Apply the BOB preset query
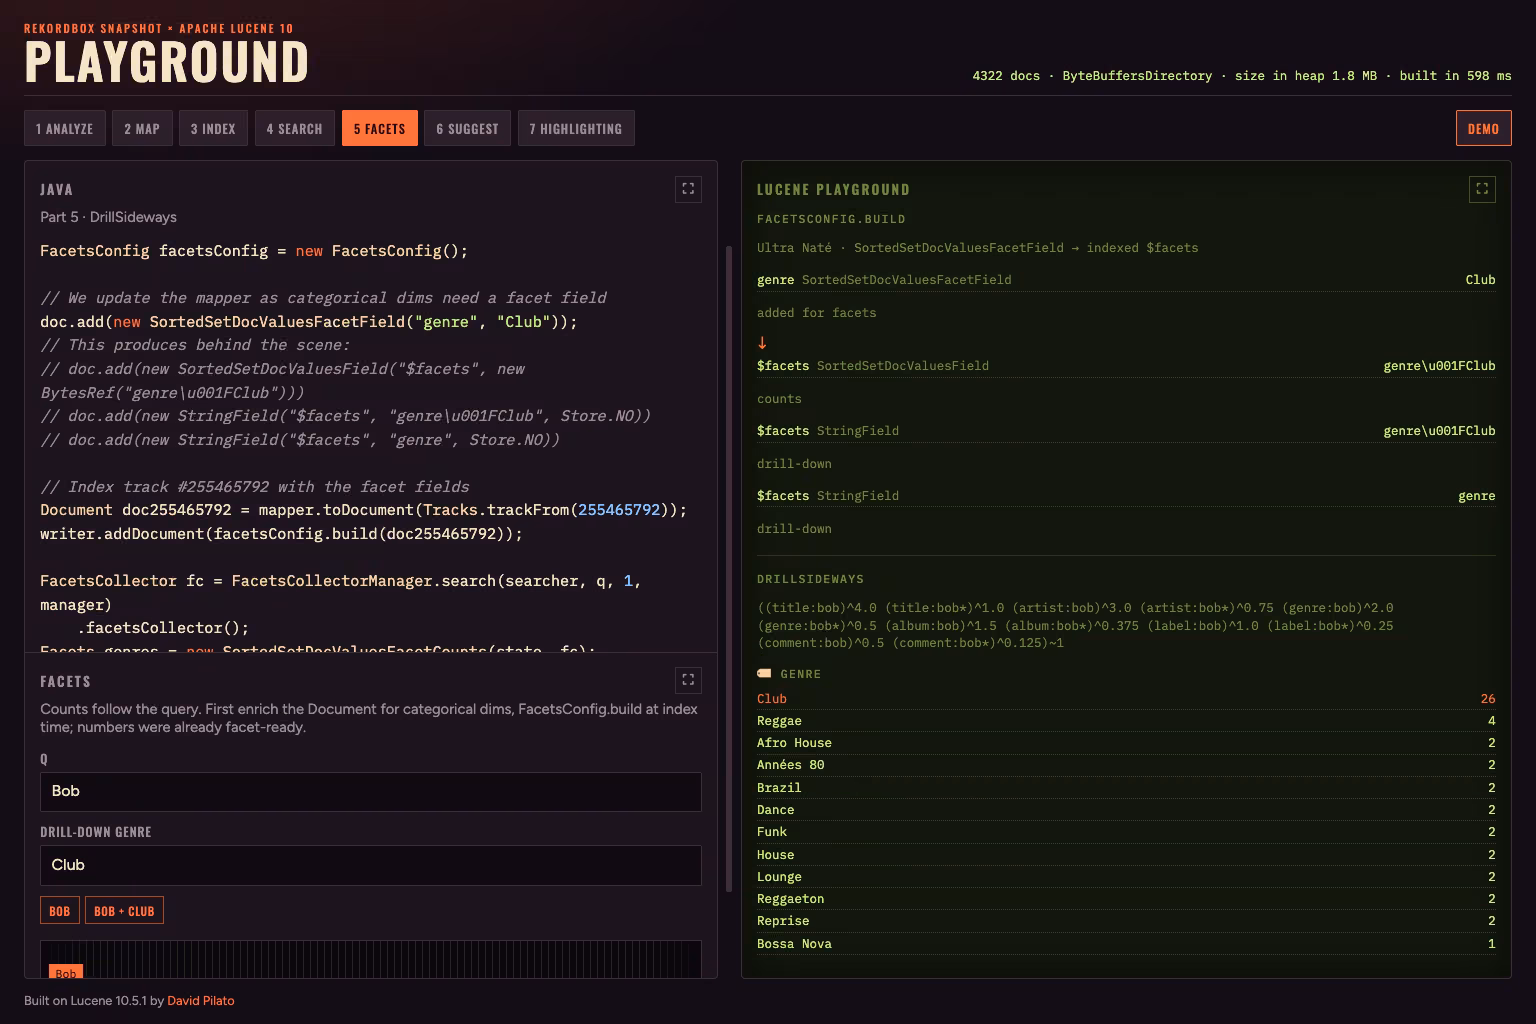The width and height of the screenshot is (1536, 1024). tap(60, 910)
